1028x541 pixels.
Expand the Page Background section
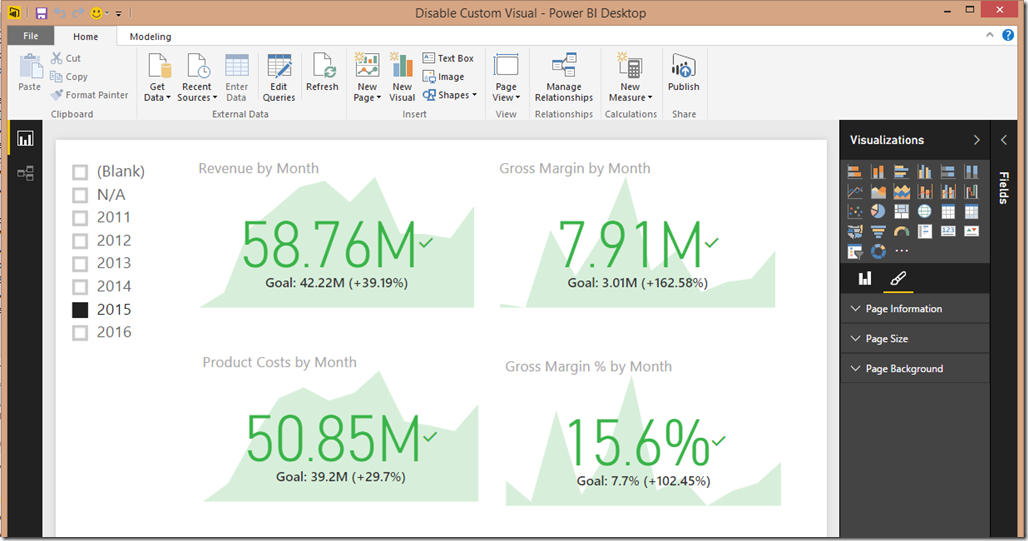(915, 369)
